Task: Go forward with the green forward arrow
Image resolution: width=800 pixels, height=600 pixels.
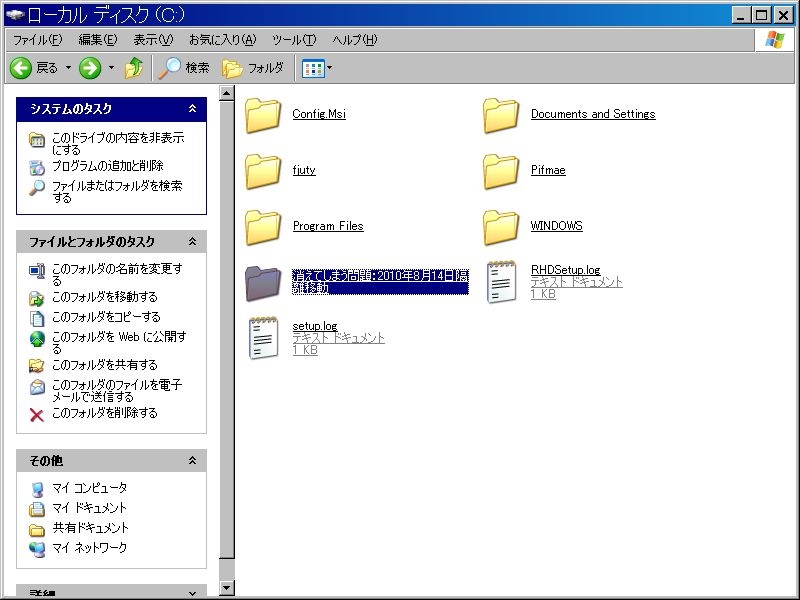Action: (90, 68)
